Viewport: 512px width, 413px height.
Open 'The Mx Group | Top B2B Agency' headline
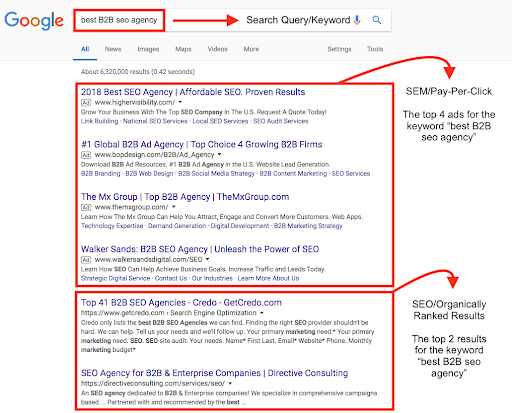click(x=185, y=197)
